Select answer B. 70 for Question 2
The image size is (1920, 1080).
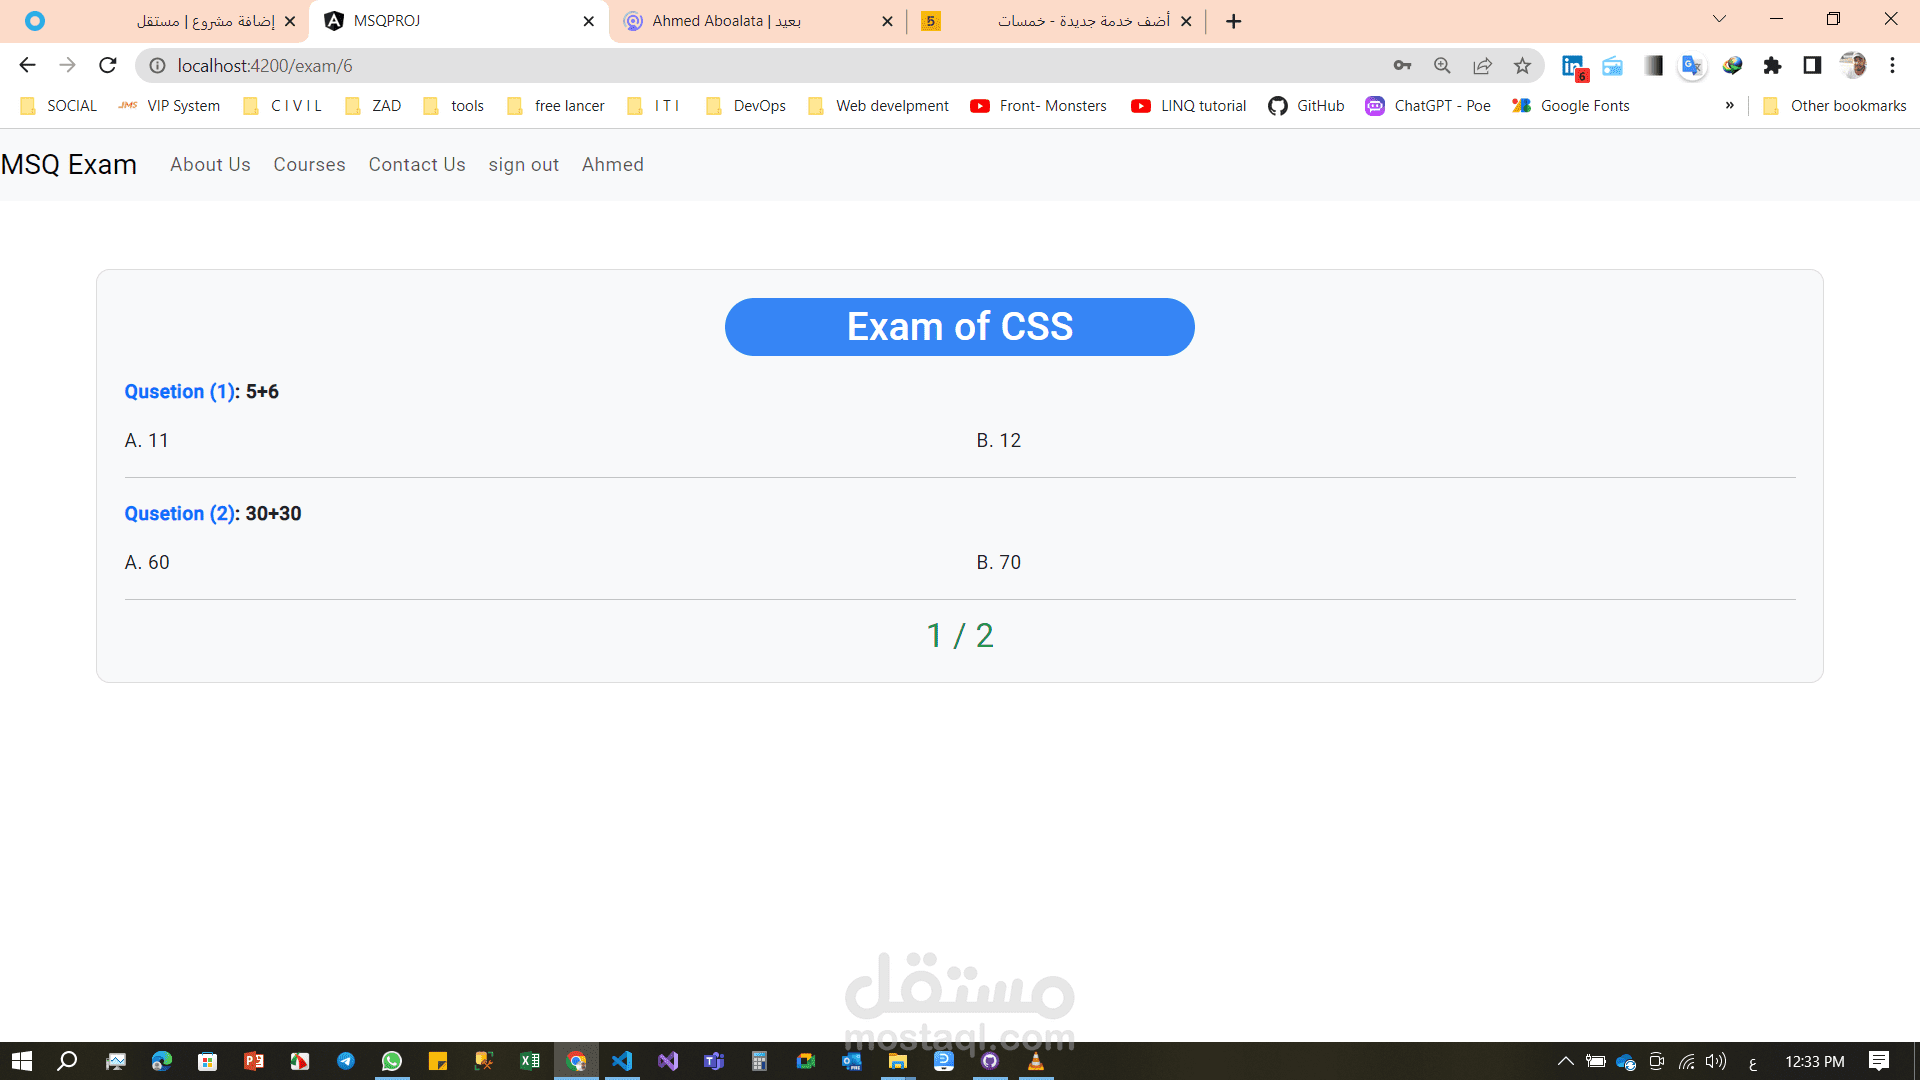[1000, 562]
